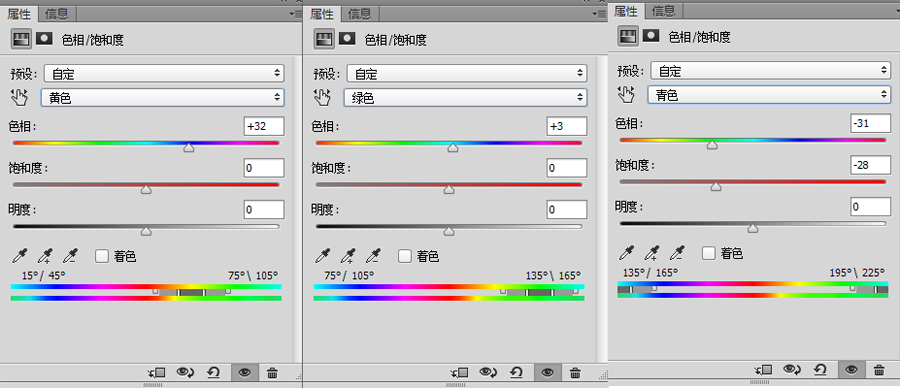
Task: Select Add to Sample eyedropper in Cyan panel
Action: click(x=652, y=253)
